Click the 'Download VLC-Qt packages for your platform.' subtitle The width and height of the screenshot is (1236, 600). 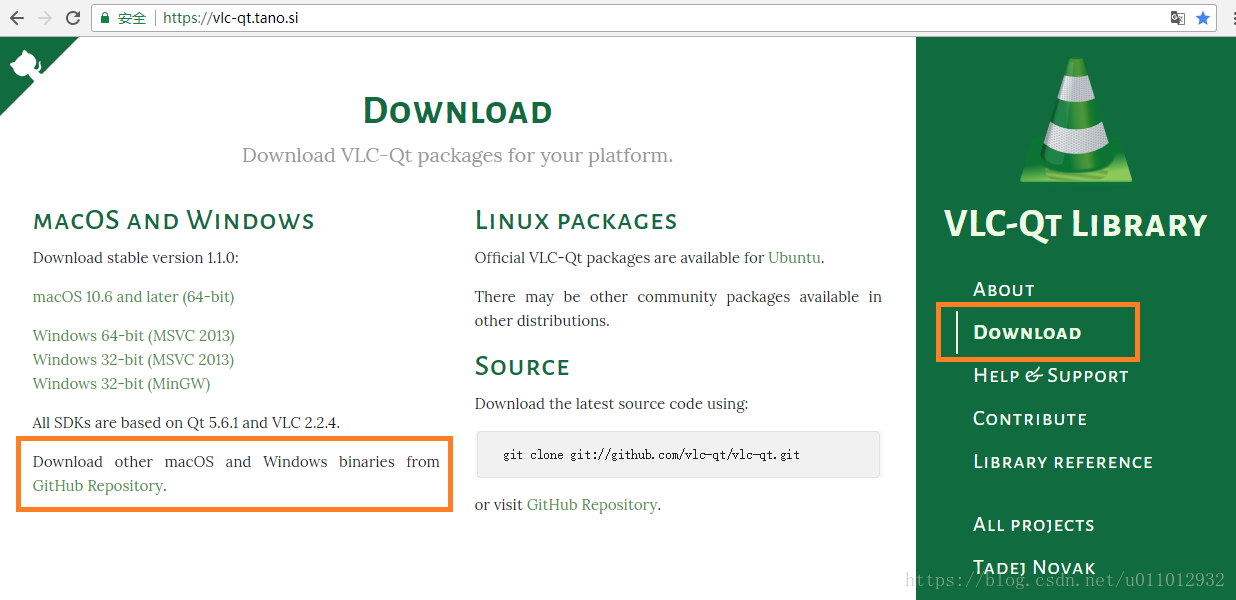tap(457, 156)
